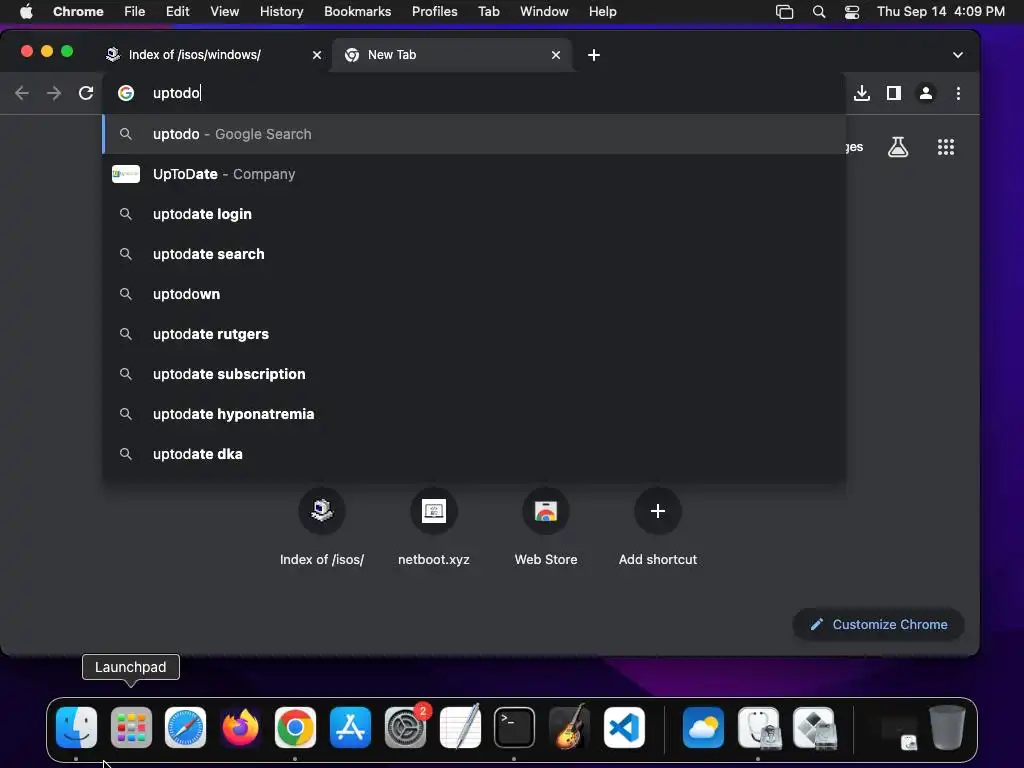This screenshot has height=768, width=1024.
Task: Open the Web Store shortcut
Action: (x=546, y=528)
